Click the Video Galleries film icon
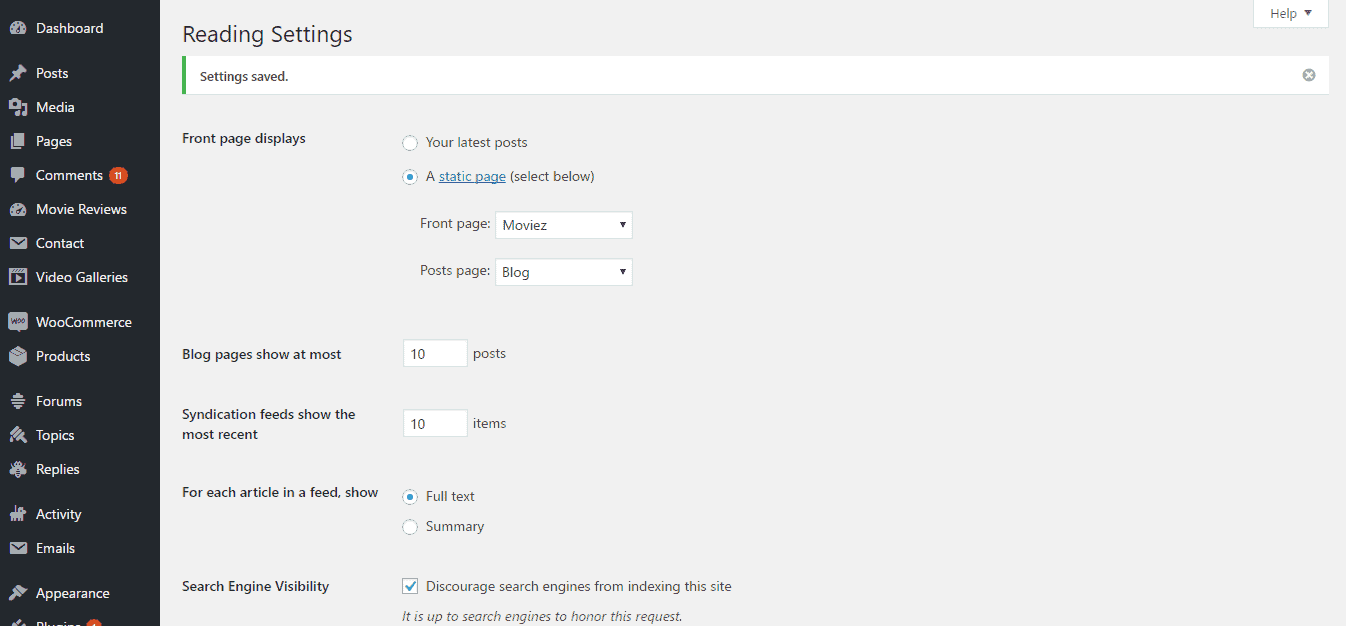 tap(17, 277)
